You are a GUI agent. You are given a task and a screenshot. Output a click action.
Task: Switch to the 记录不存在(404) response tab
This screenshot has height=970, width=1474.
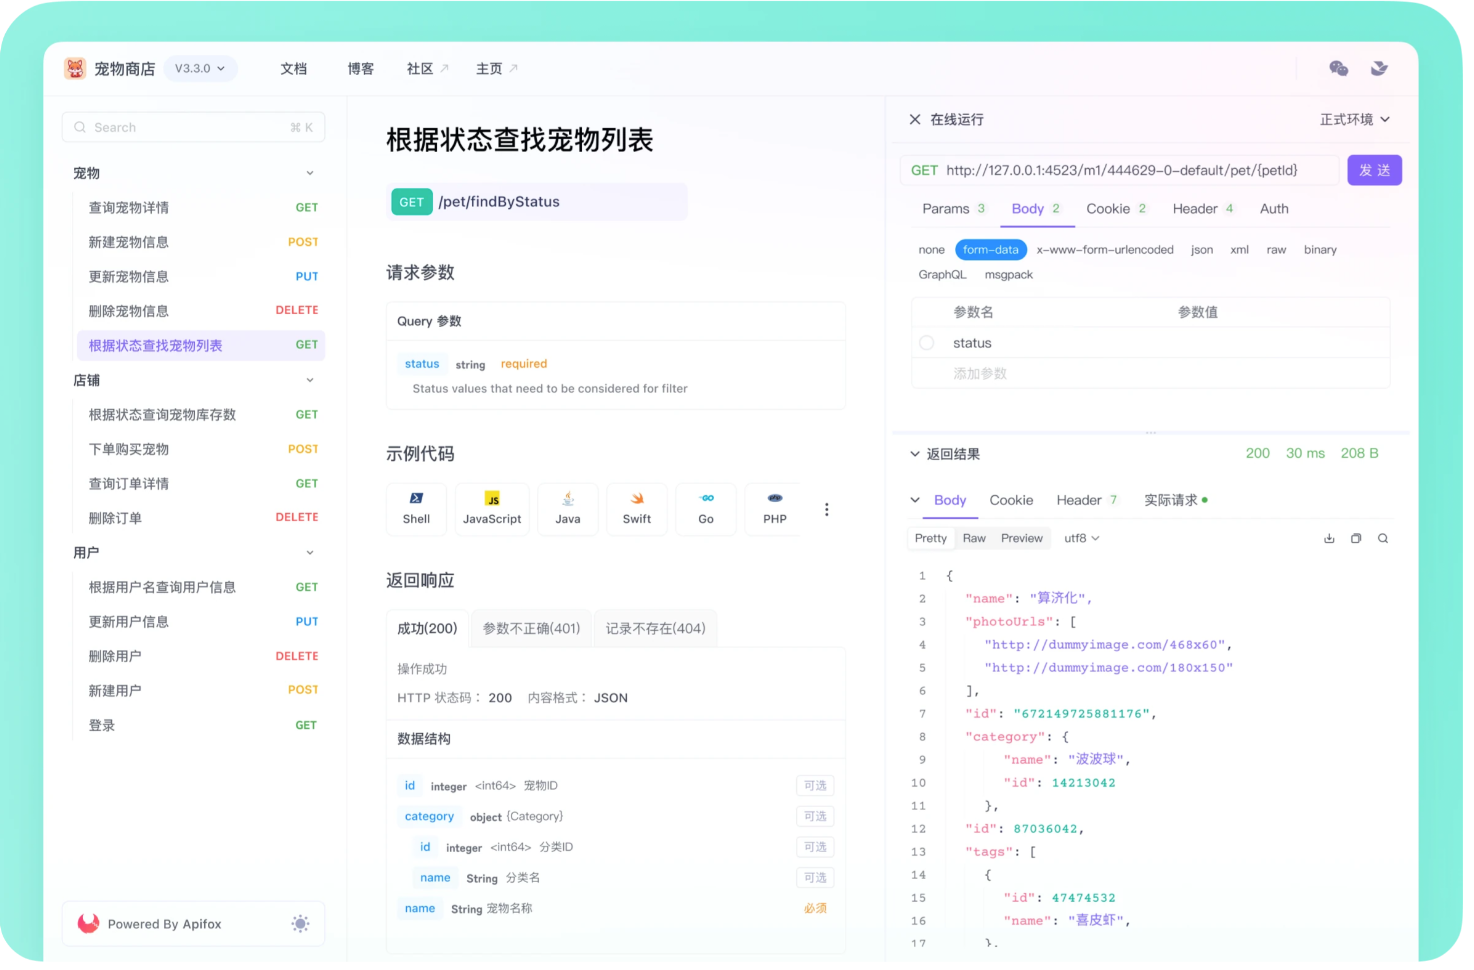655,628
